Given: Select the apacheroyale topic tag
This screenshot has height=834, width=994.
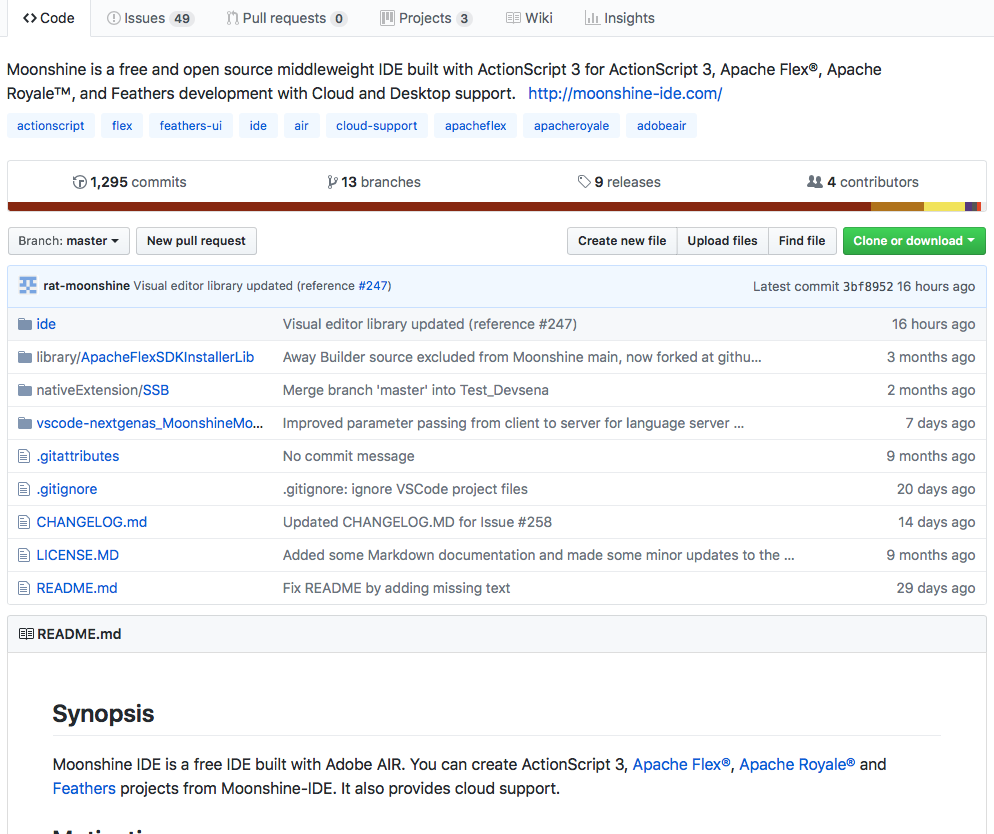Looking at the screenshot, I should click(571, 125).
